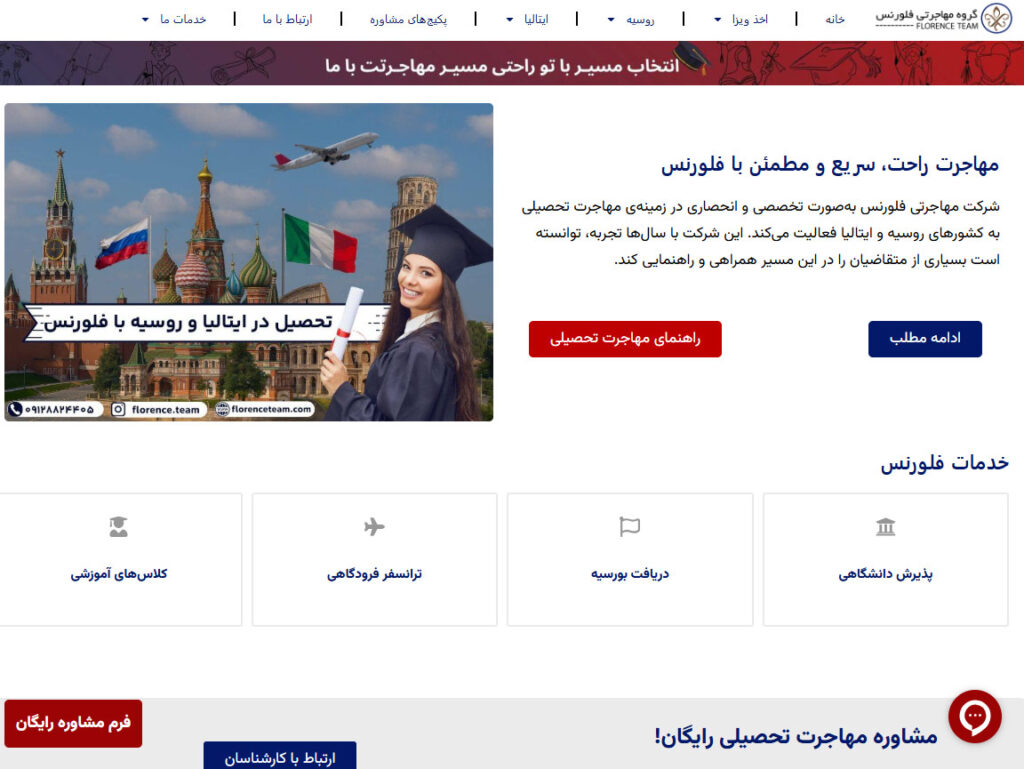Open ارتباط با ما menu item

click(287, 20)
